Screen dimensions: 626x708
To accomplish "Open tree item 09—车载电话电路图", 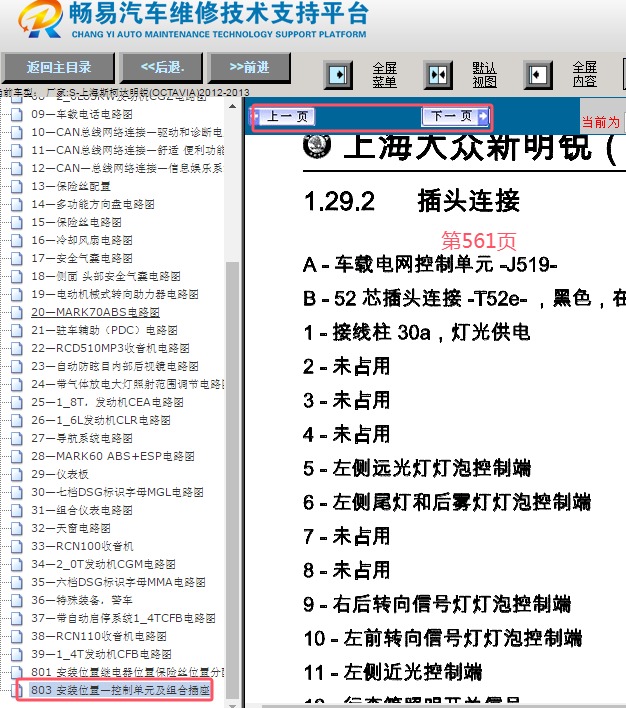I will [82, 114].
